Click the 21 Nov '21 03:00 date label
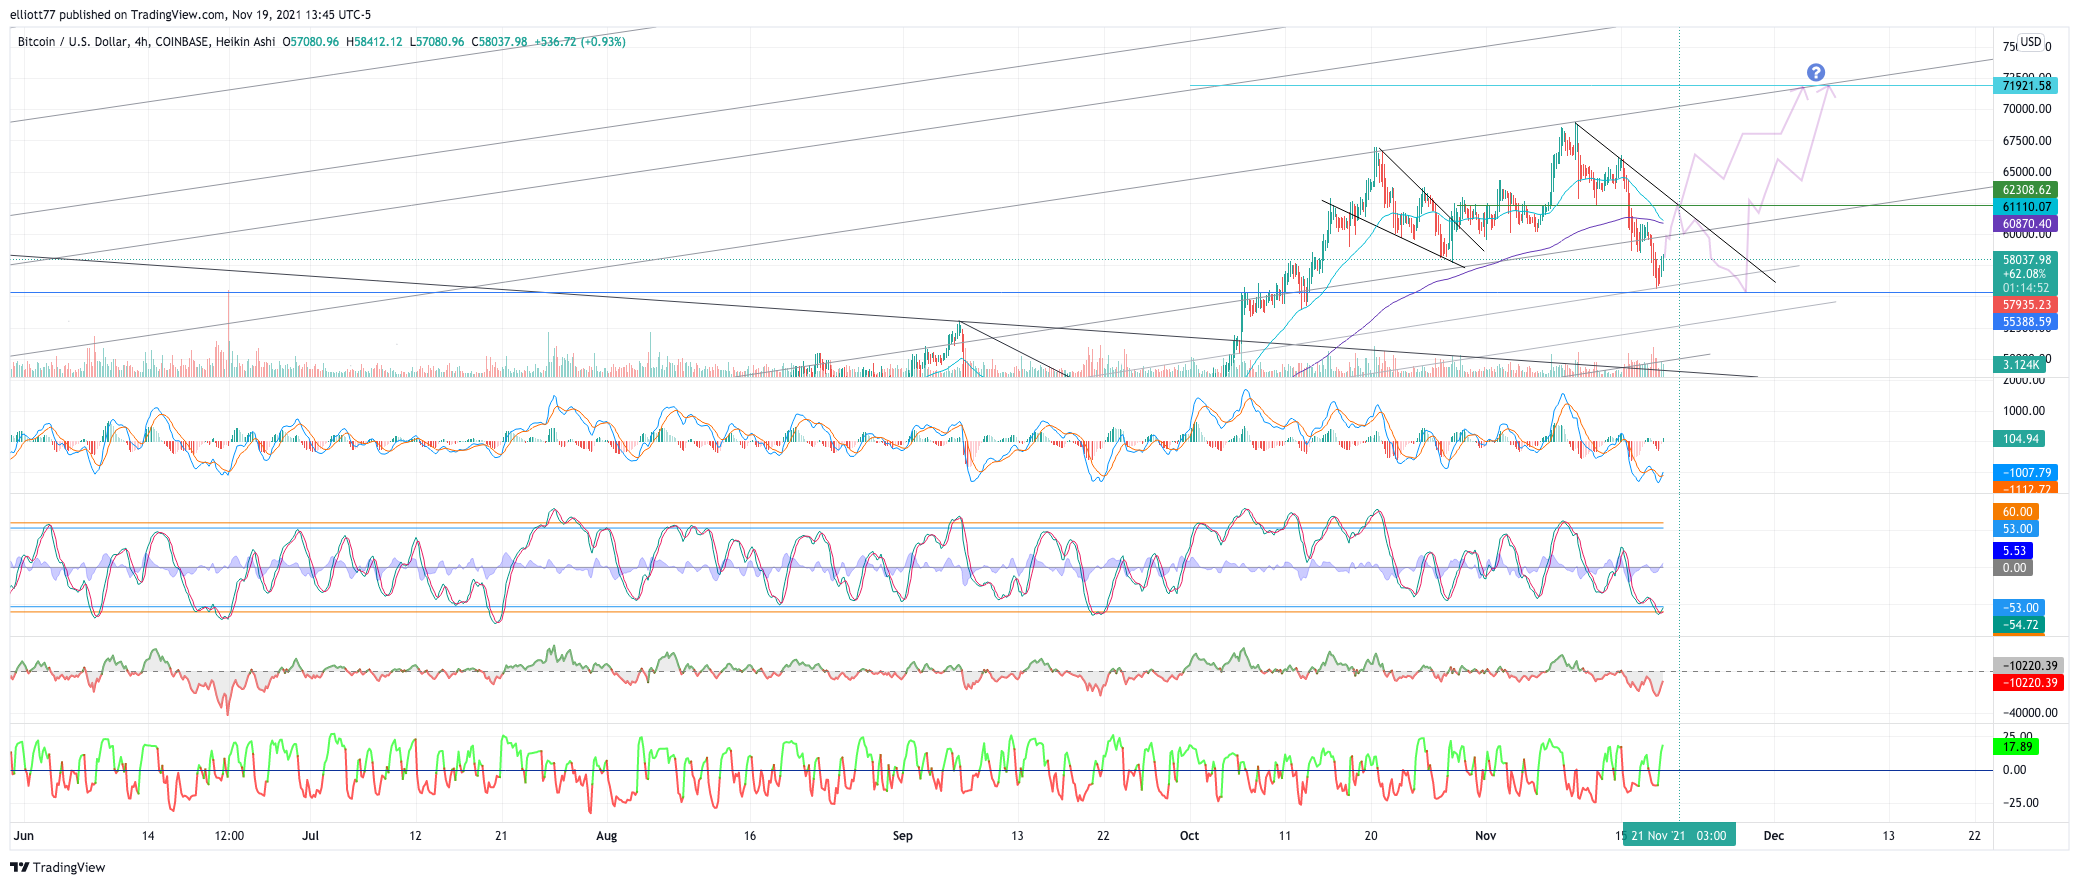Image resolution: width=2079 pixels, height=885 pixels. pyautogui.click(x=1679, y=836)
